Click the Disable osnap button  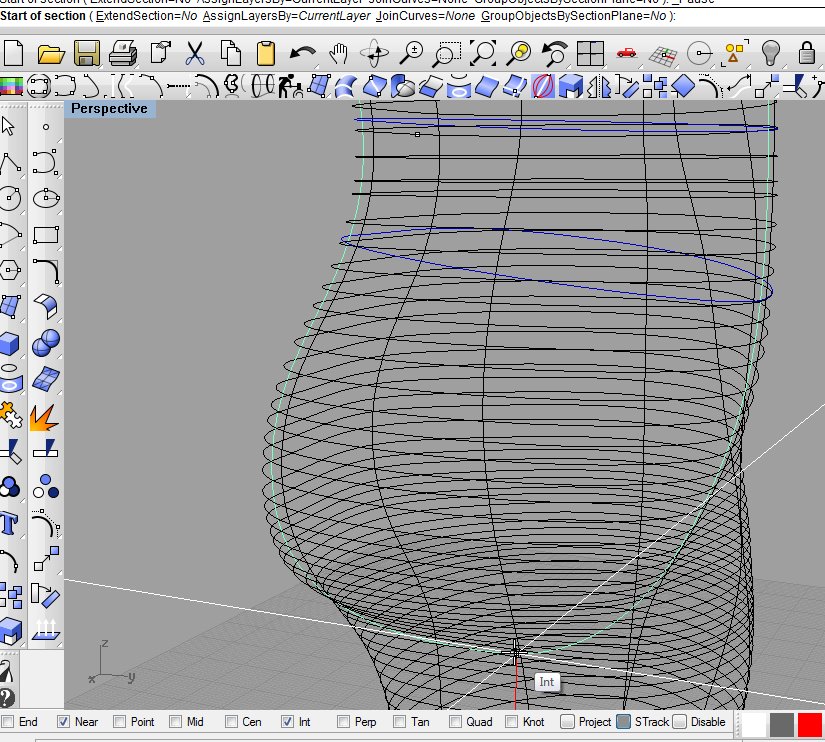(x=680, y=721)
